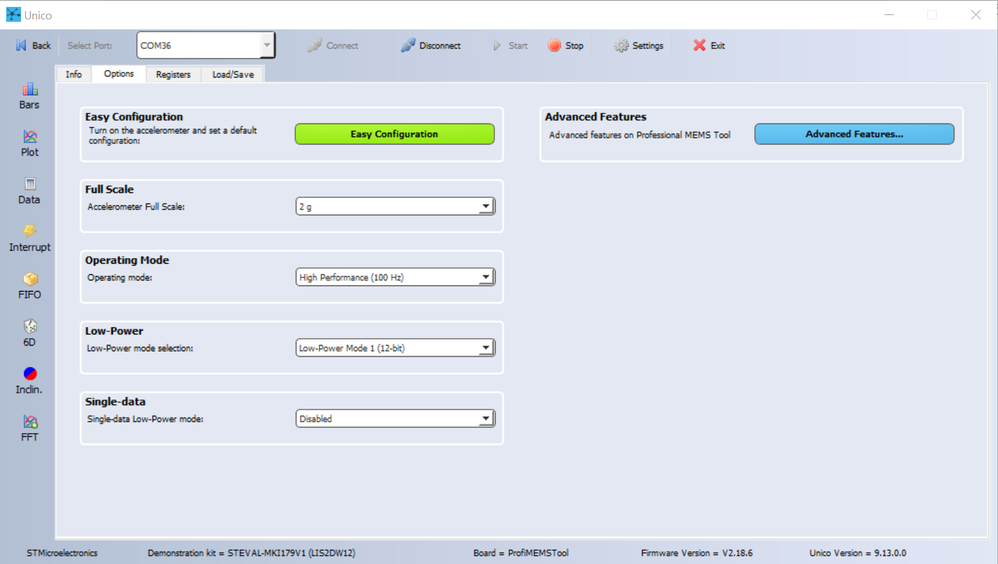Open the Interrupt panel in sidebar

[x=29, y=238]
